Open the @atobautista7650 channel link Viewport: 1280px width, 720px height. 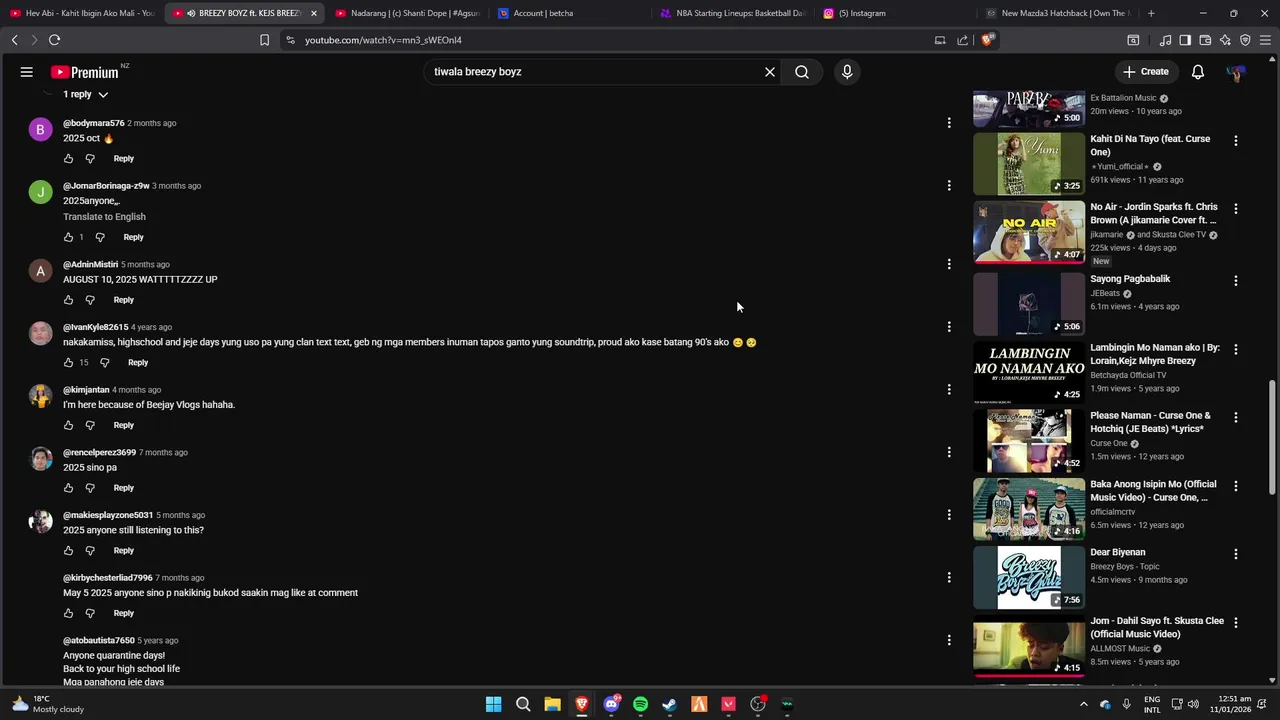(x=98, y=641)
